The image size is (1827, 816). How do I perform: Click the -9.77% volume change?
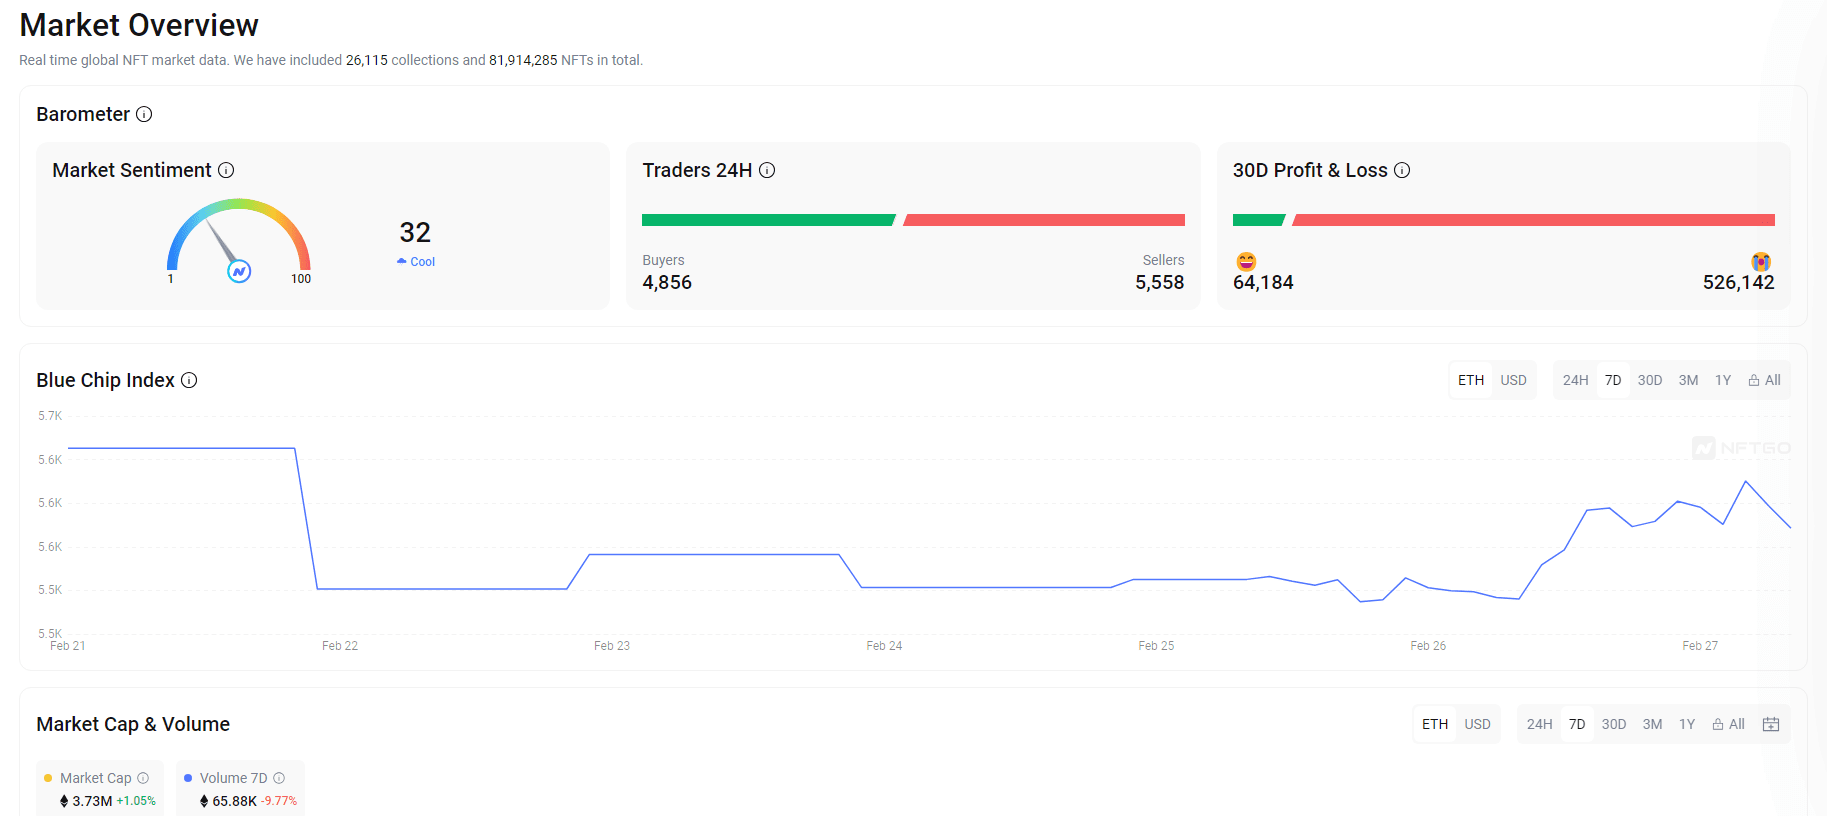coord(279,801)
